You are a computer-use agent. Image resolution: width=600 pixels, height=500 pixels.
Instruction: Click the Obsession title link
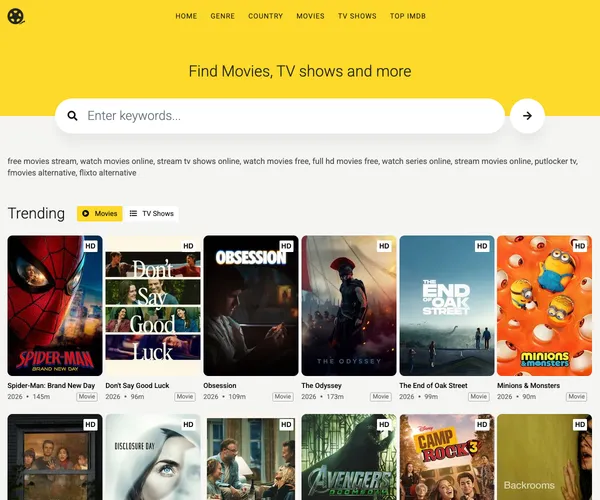pos(220,386)
